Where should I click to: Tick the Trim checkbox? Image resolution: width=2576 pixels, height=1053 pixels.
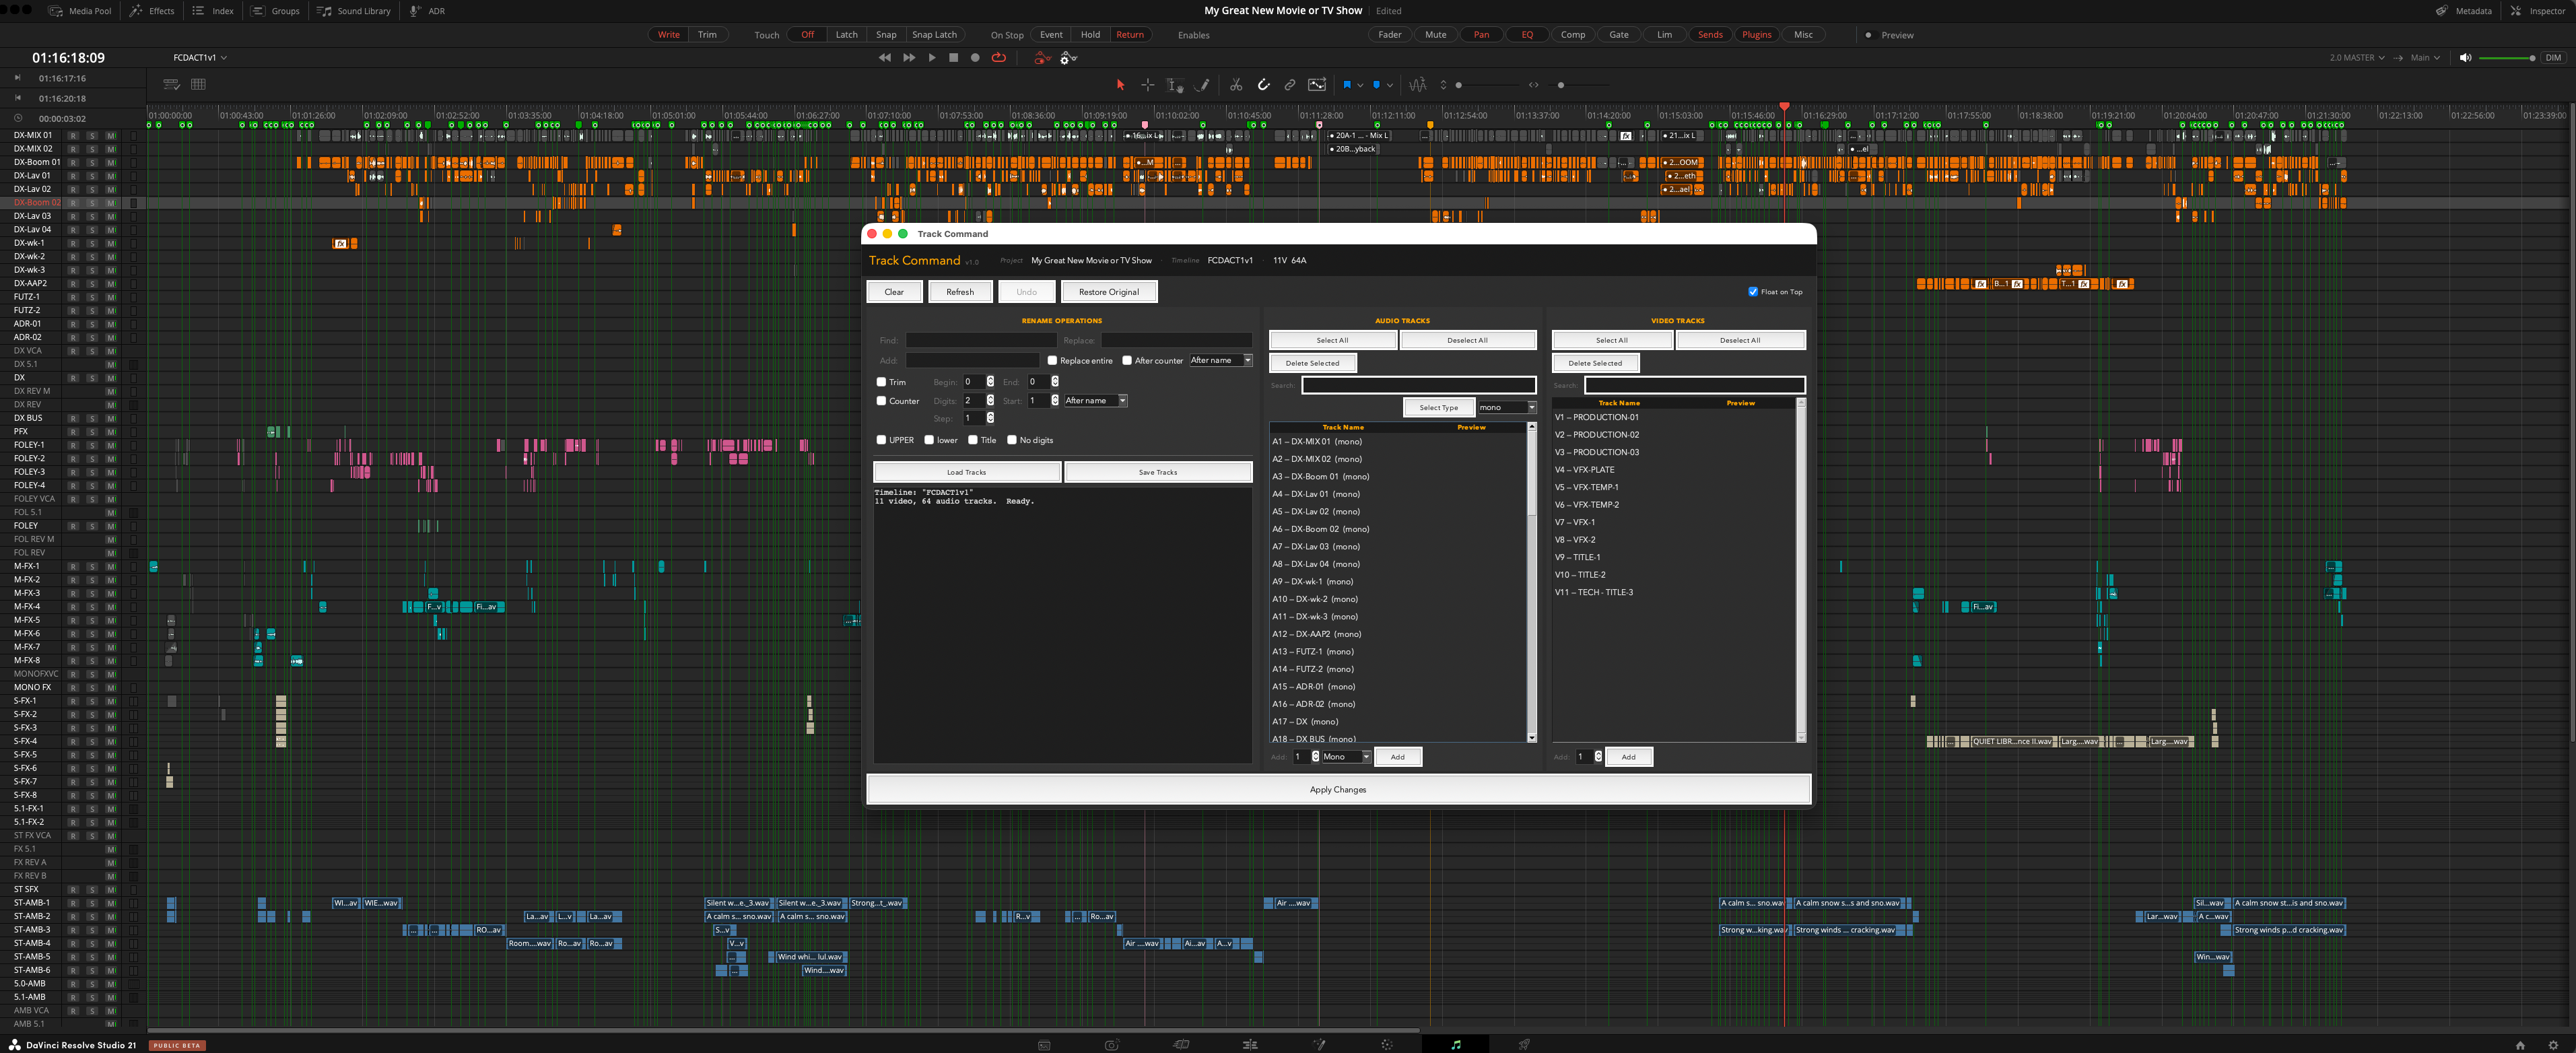(881, 382)
